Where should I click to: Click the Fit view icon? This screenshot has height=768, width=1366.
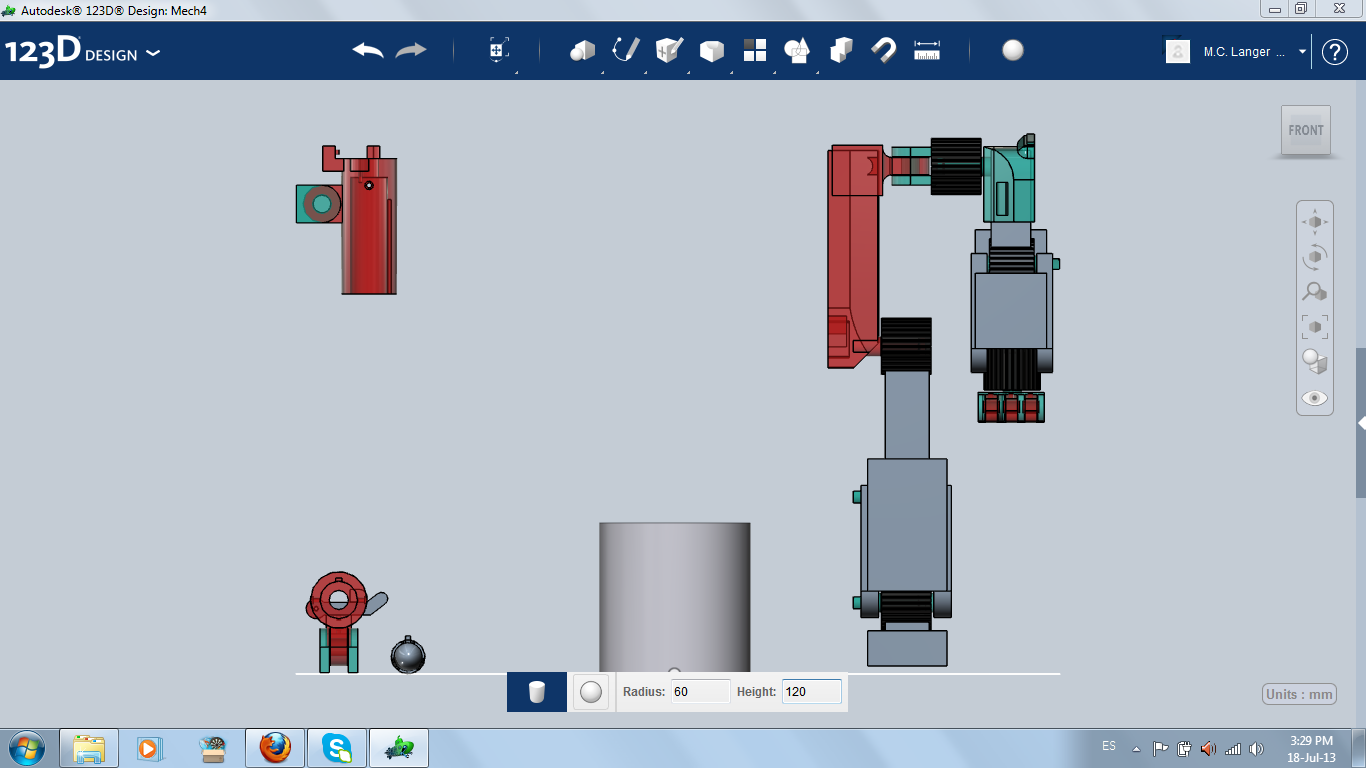(x=1315, y=327)
